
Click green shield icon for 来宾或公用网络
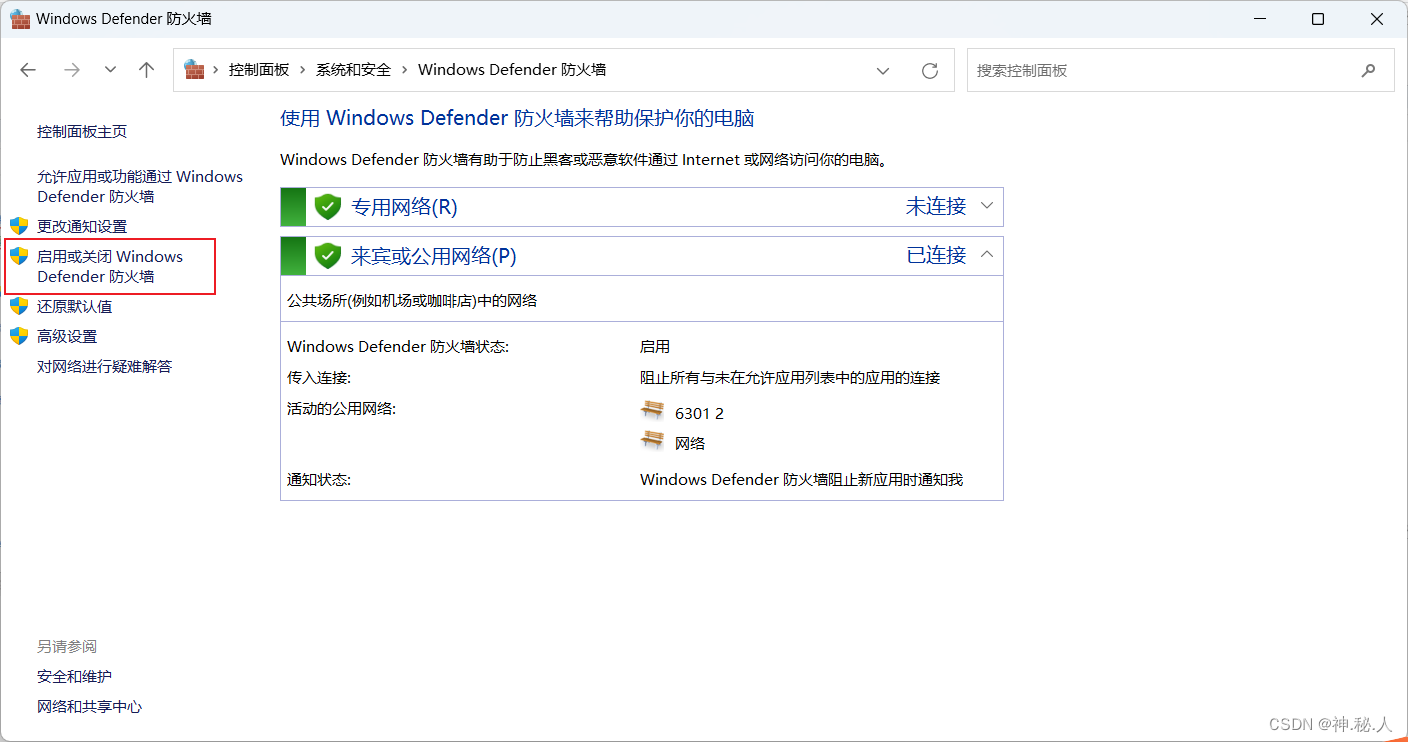(x=328, y=256)
